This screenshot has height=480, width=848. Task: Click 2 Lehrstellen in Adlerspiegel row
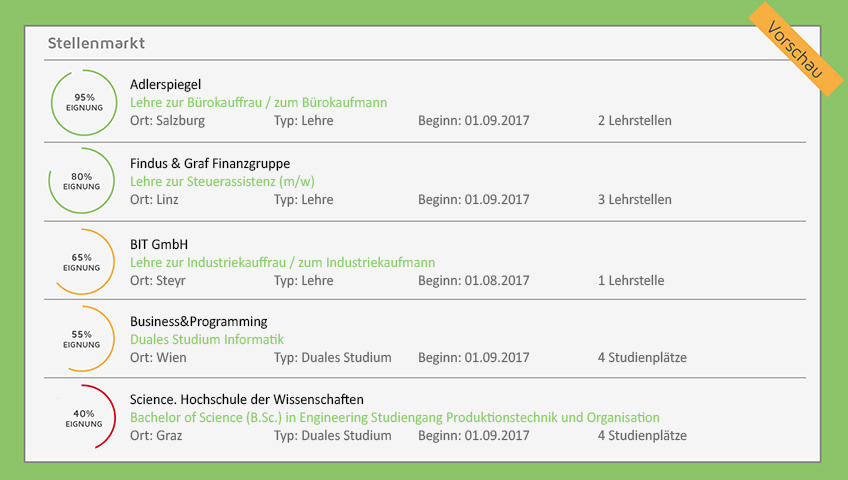coord(634,121)
